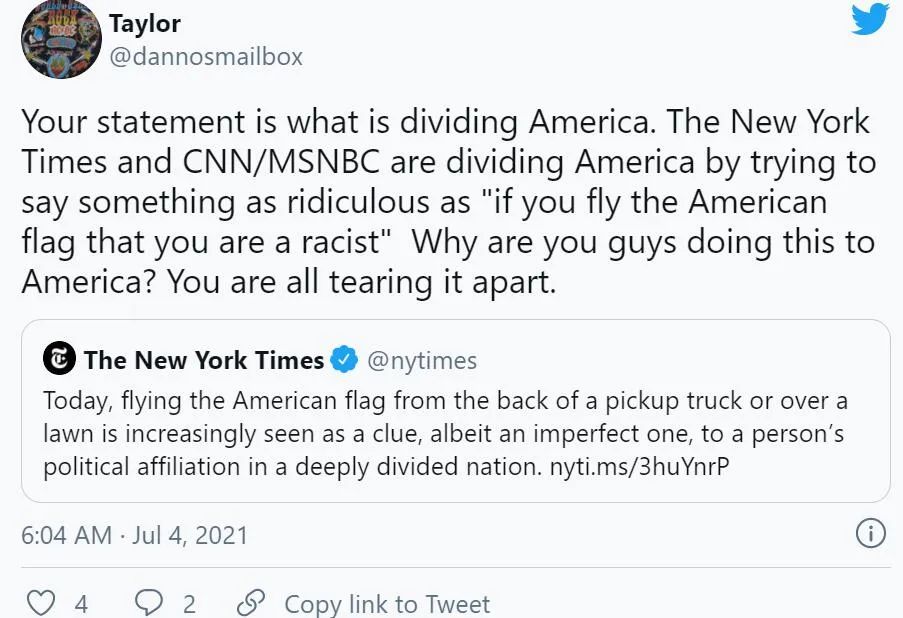903x618 pixels.
Task: Follow the nyti.ms/3huYnrP link
Action: pos(639,466)
